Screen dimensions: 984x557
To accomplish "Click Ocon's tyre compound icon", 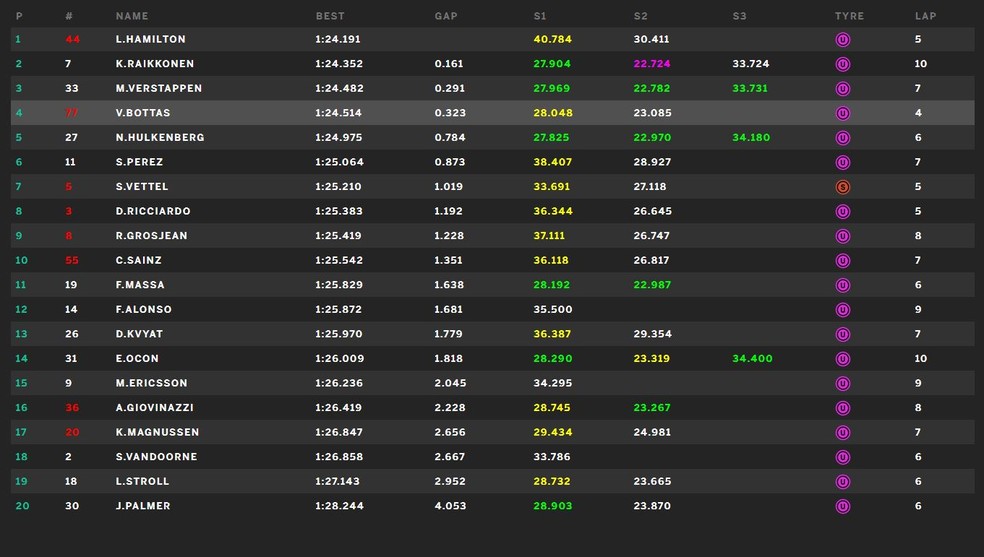I will click(x=843, y=359).
